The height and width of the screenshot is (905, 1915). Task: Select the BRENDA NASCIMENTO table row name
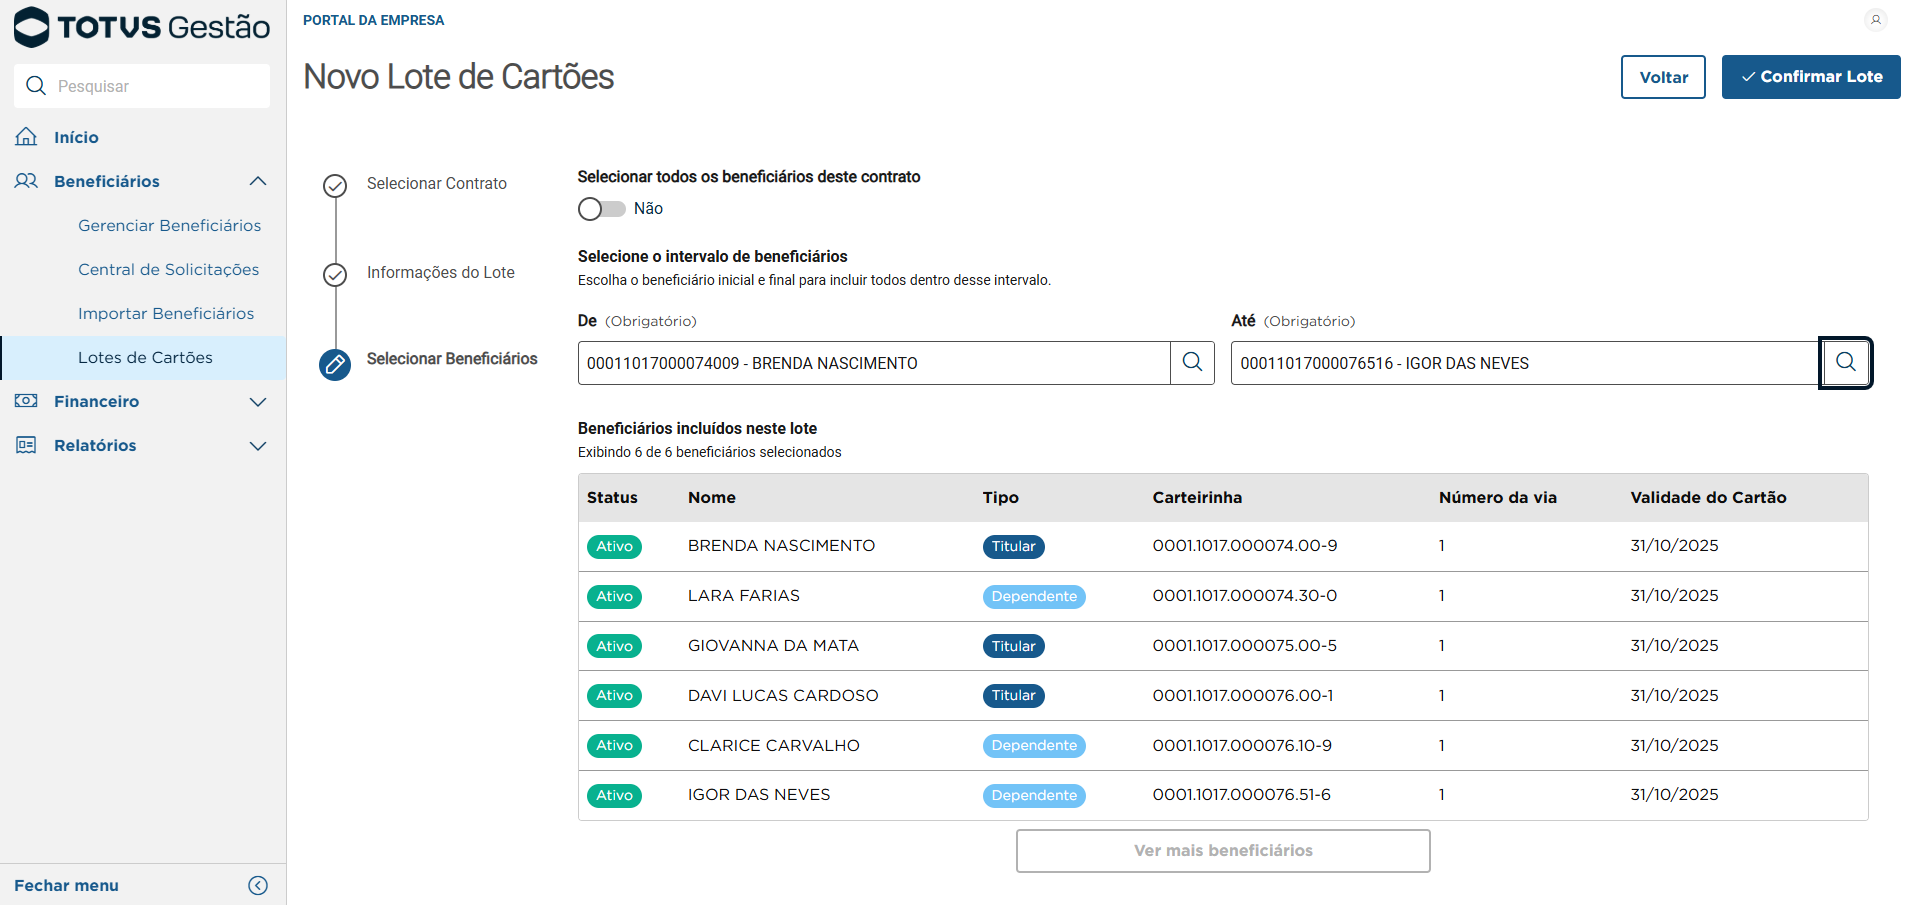coord(781,546)
